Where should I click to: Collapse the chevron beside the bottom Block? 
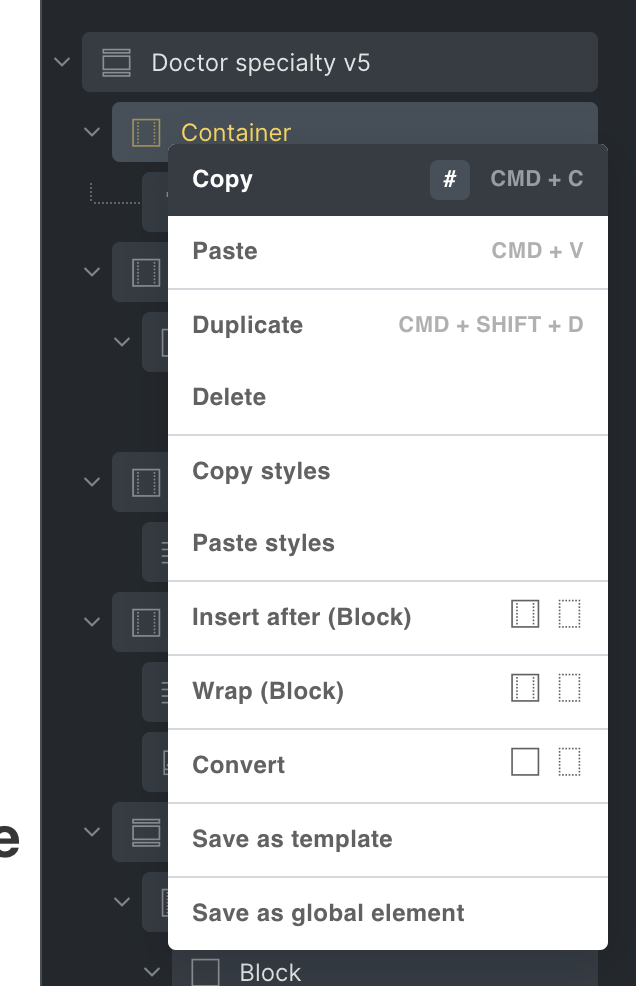pos(152,972)
